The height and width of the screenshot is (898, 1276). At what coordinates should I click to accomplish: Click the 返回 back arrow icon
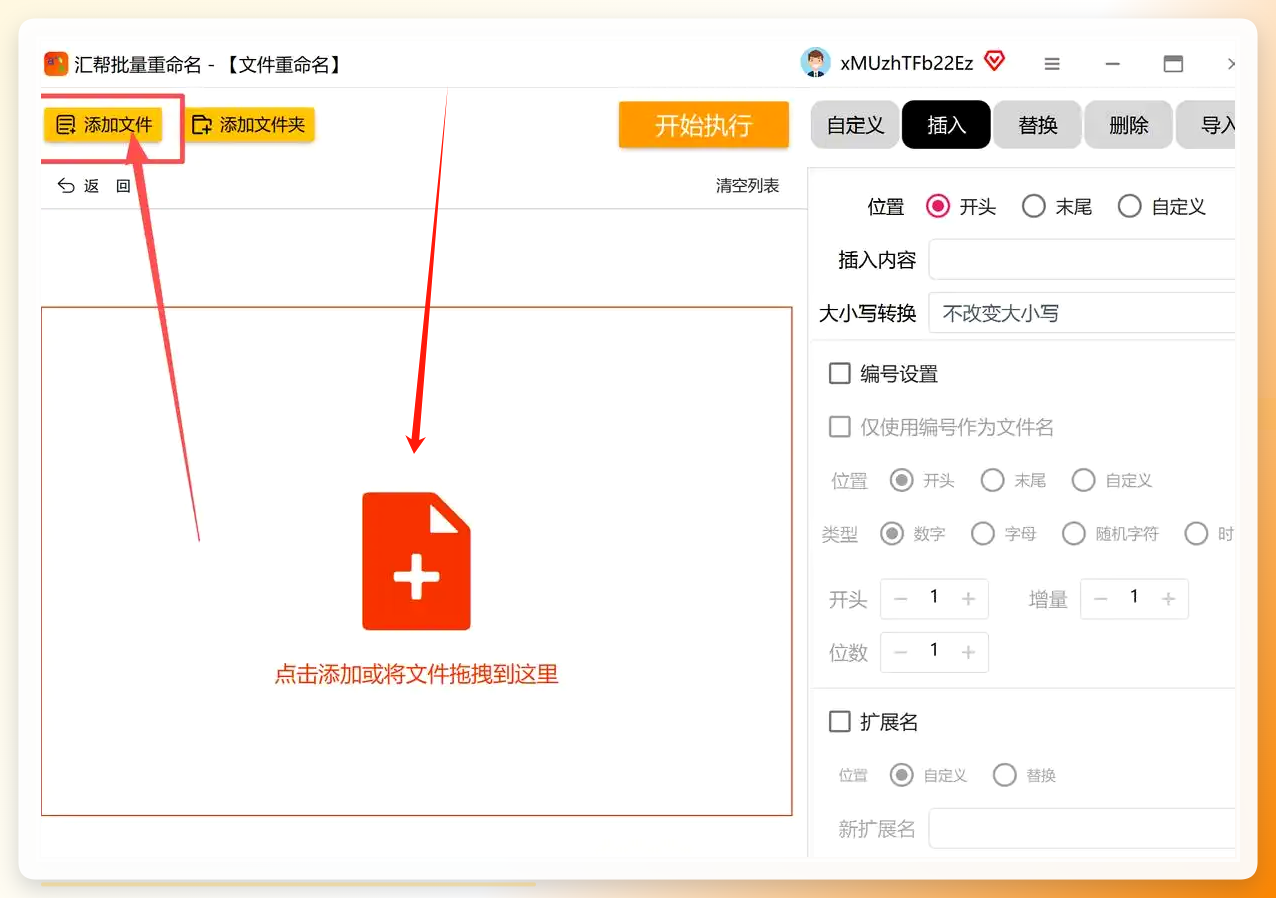(x=67, y=186)
